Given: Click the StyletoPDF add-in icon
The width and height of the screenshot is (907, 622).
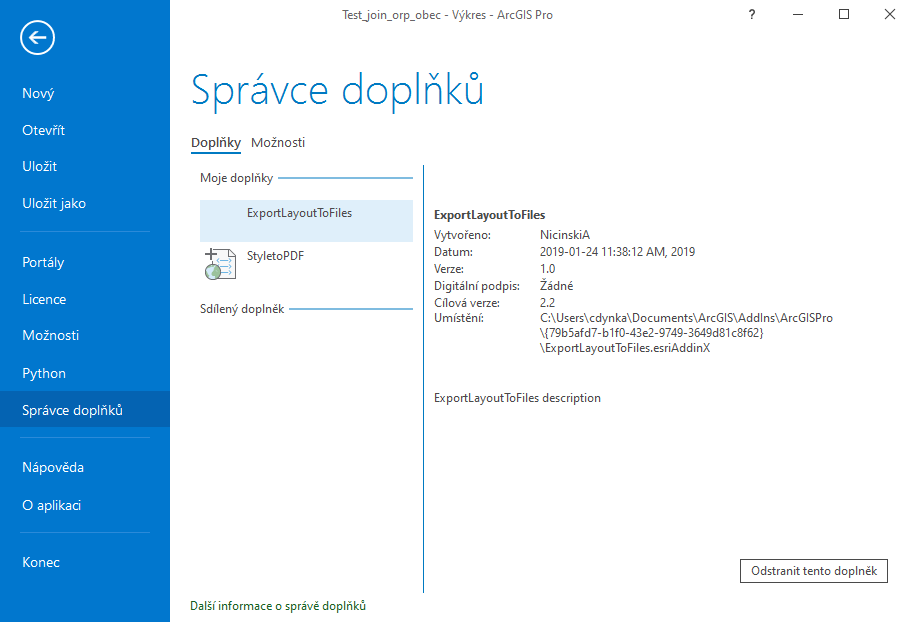Looking at the screenshot, I should [220, 264].
